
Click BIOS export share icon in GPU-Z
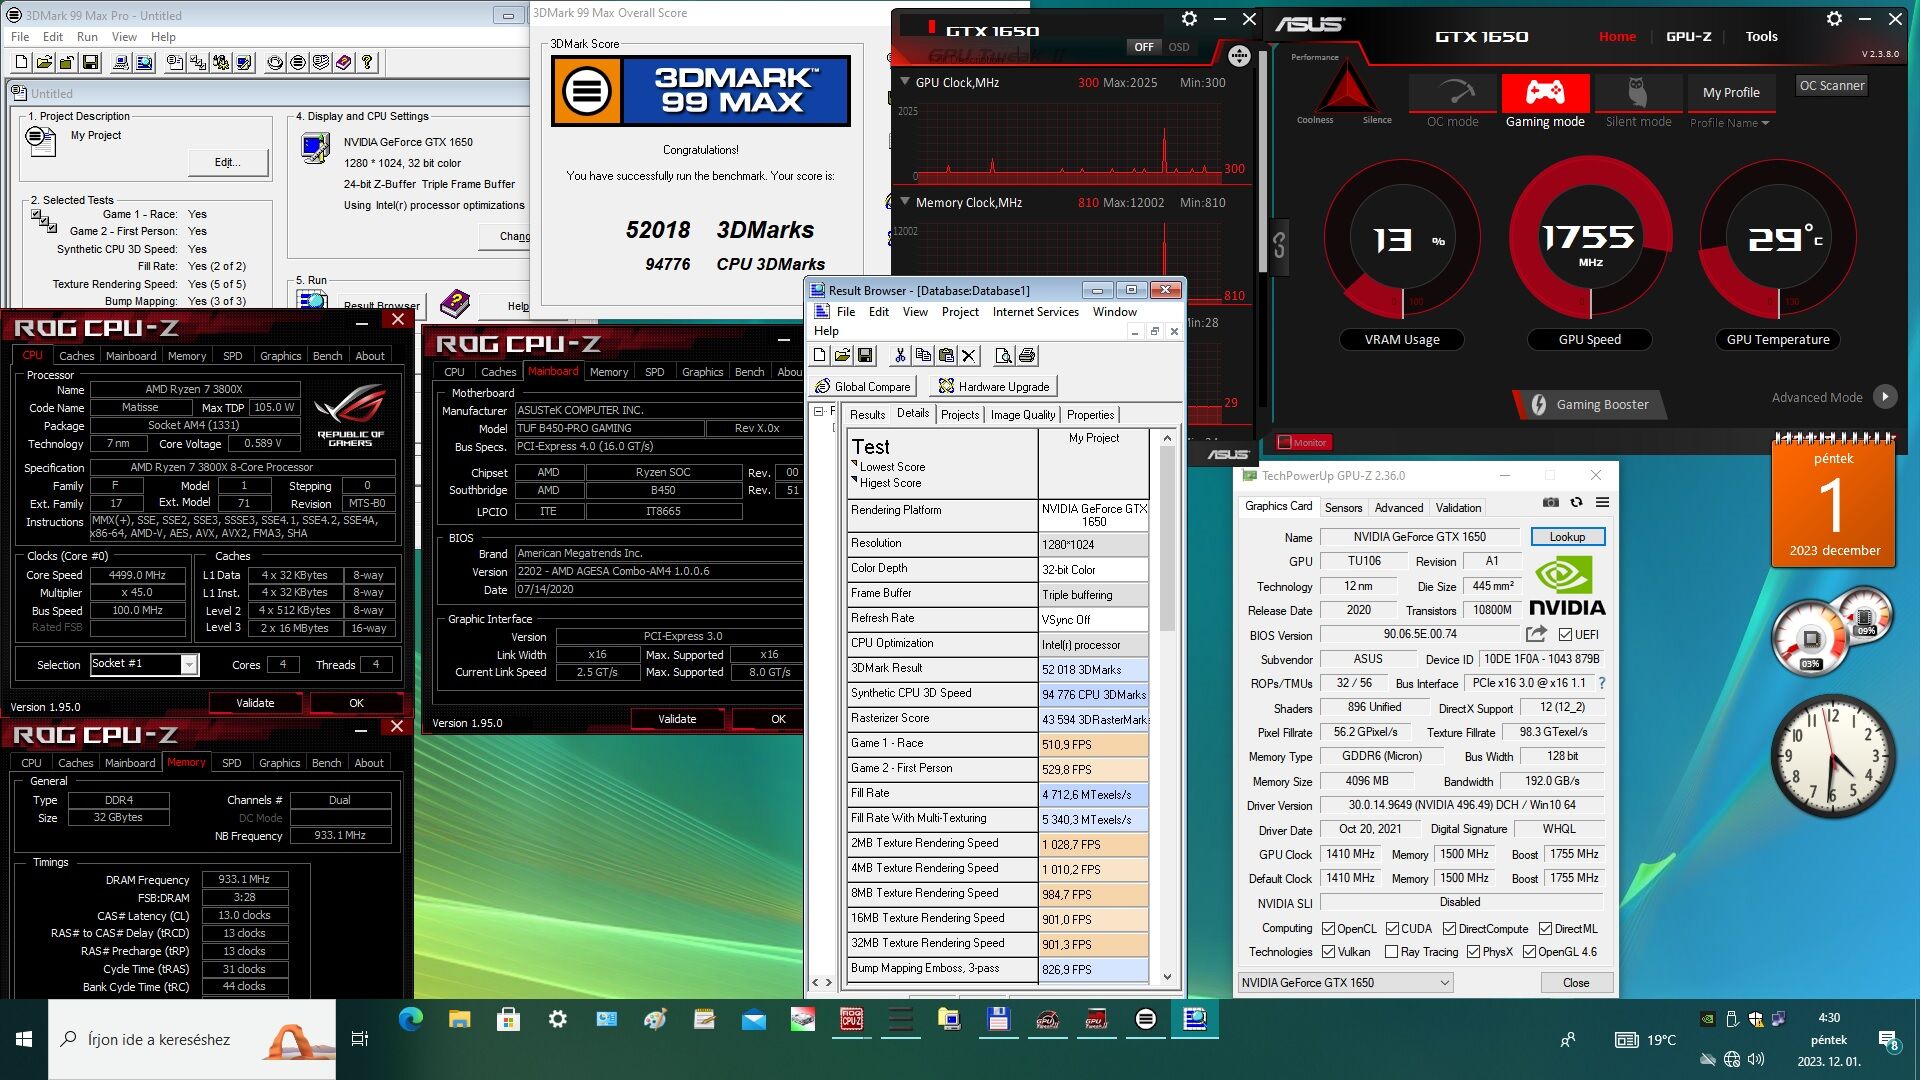(1536, 634)
